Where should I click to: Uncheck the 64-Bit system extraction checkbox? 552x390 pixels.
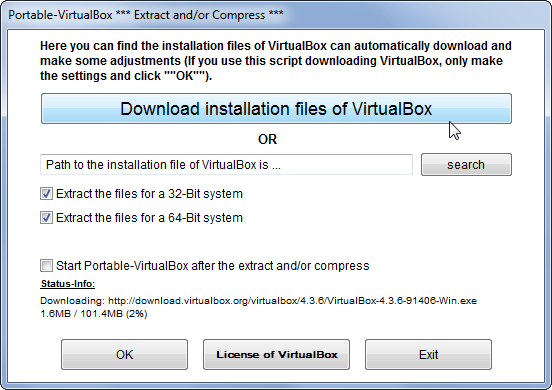(46, 218)
